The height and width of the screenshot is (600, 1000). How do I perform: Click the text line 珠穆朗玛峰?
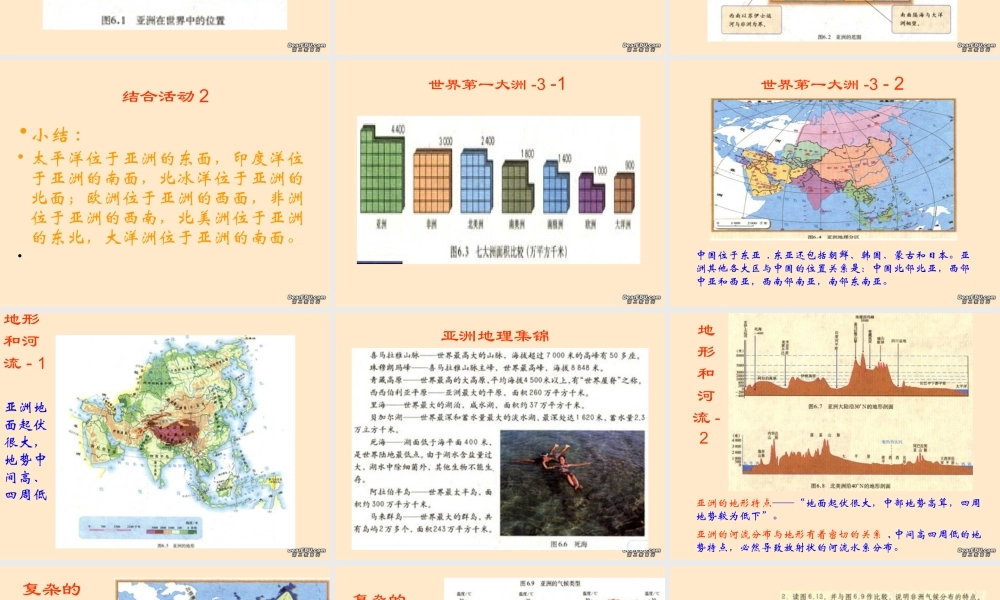(x=487, y=367)
